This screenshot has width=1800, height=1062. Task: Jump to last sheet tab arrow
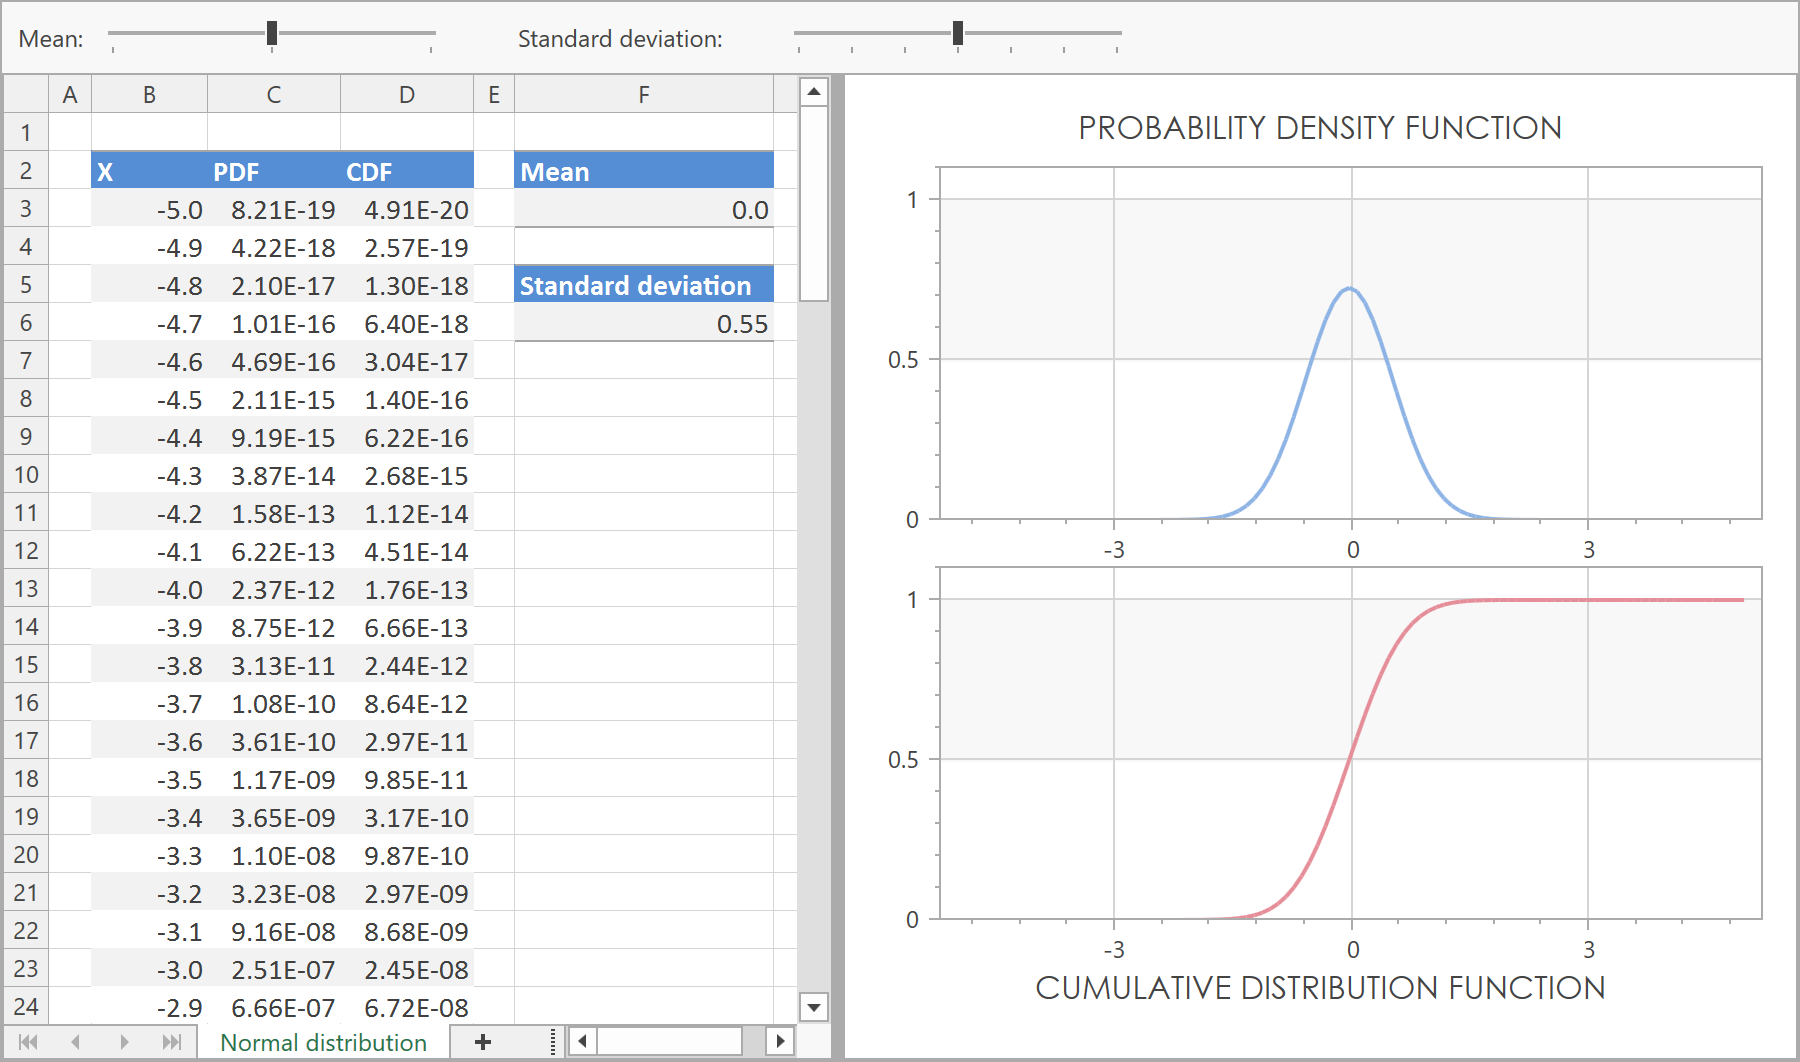(172, 1042)
